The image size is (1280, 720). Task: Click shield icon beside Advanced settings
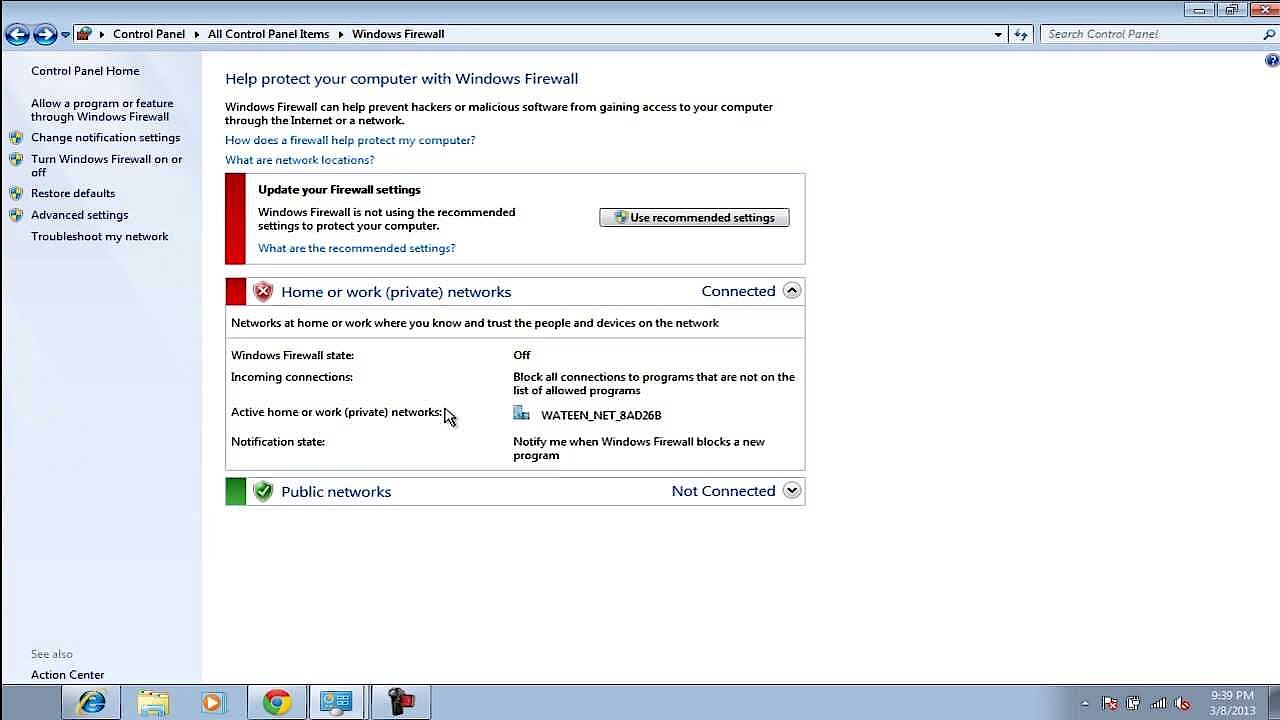pyautogui.click(x=16, y=215)
